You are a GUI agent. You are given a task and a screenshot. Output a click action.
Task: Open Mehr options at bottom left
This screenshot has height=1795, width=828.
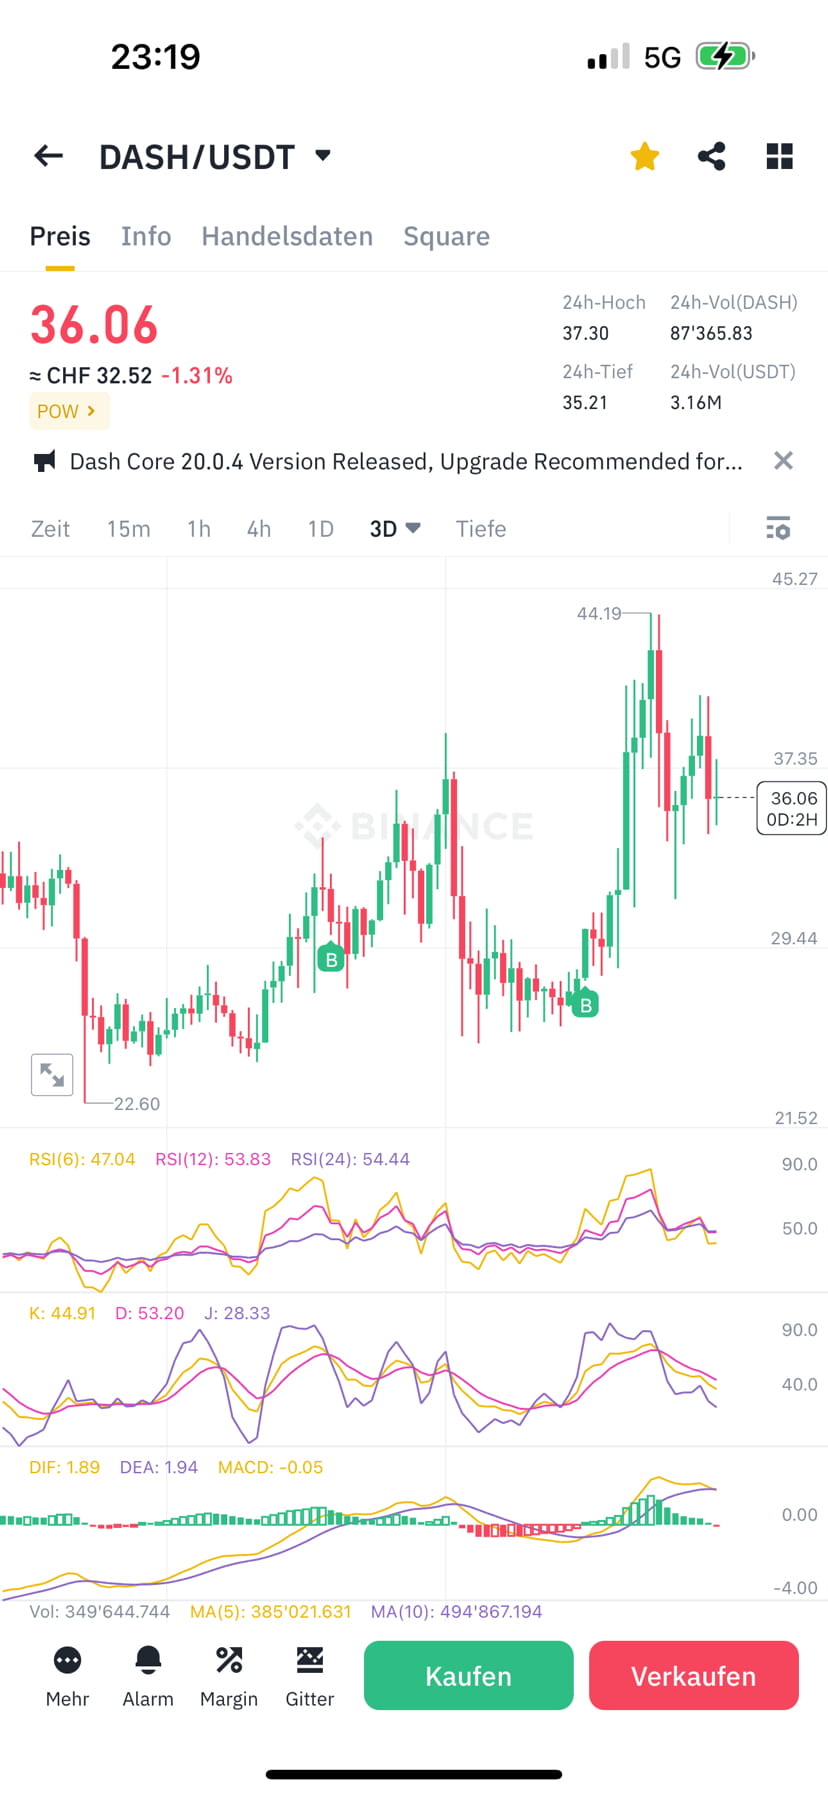(x=67, y=1676)
